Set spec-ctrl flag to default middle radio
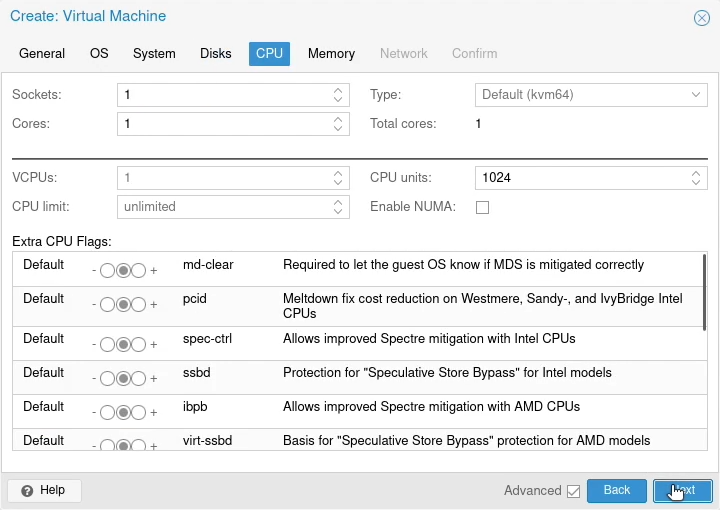720x510 pixels. [123, 344]
